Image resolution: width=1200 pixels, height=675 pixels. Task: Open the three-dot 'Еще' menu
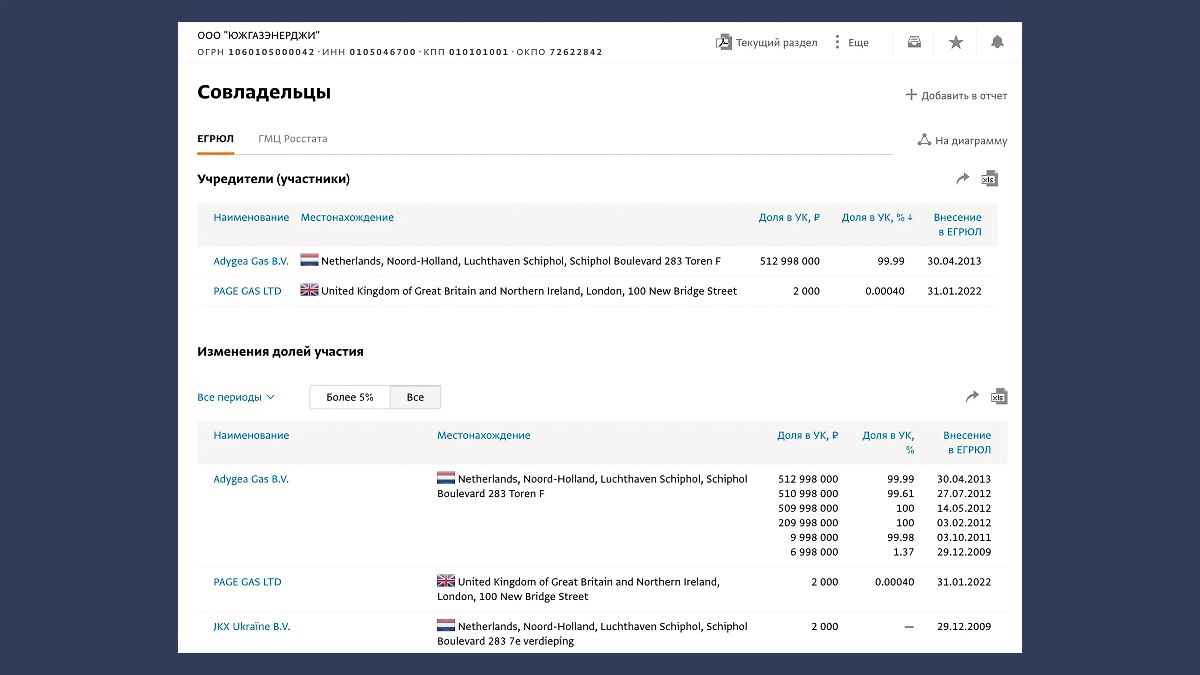(837, 42)
